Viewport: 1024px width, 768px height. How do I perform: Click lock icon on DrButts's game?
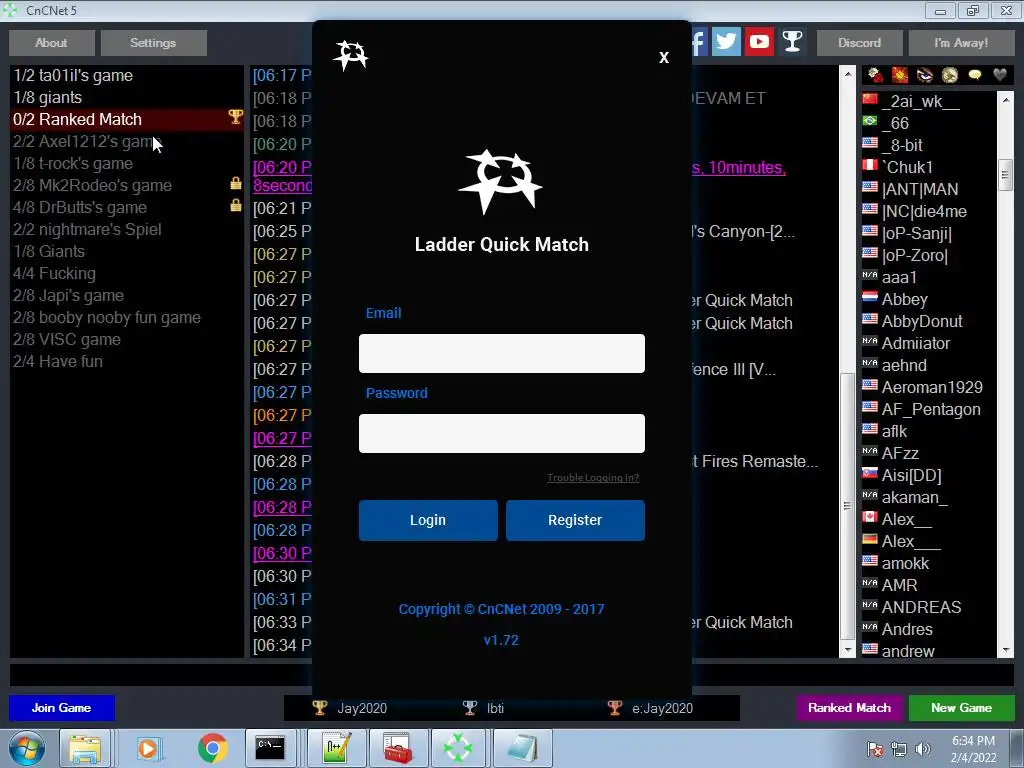point(236,205)
